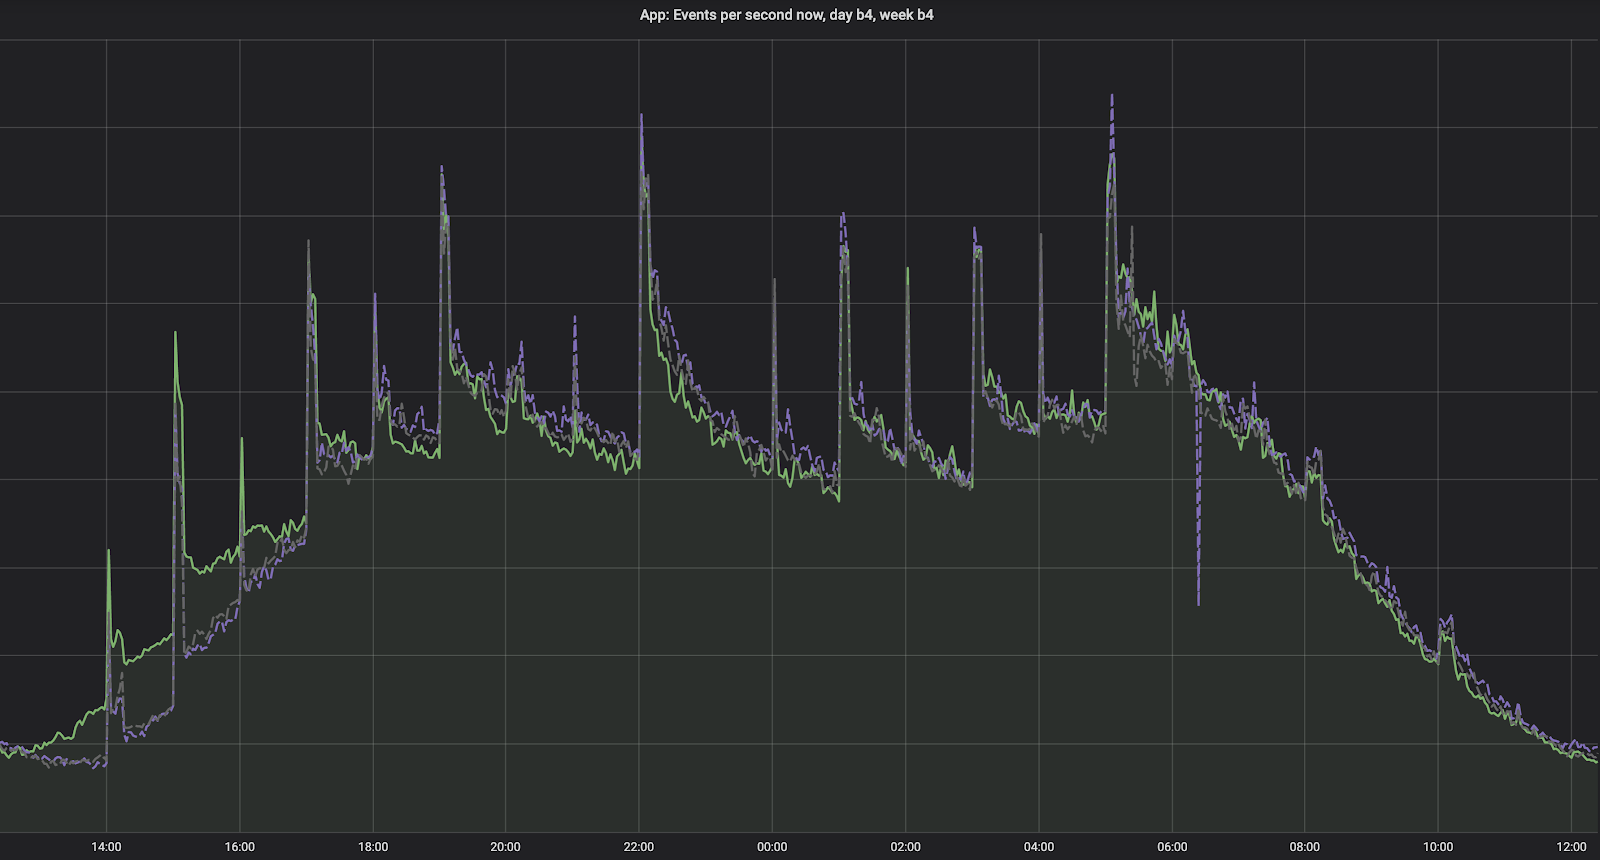Click the 10:00 time axis label
Screen dimensions: 1600x860
pos(1438,847)
